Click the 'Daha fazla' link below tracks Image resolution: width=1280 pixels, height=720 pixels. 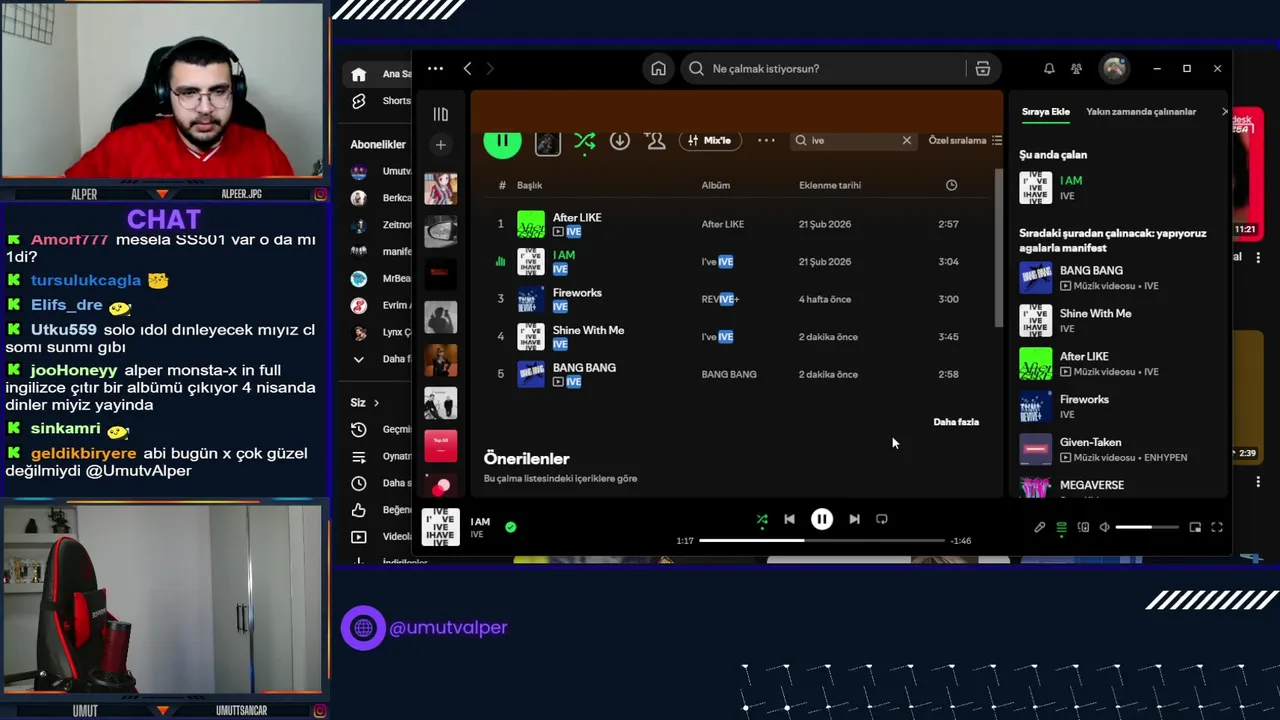coord(956,422)
